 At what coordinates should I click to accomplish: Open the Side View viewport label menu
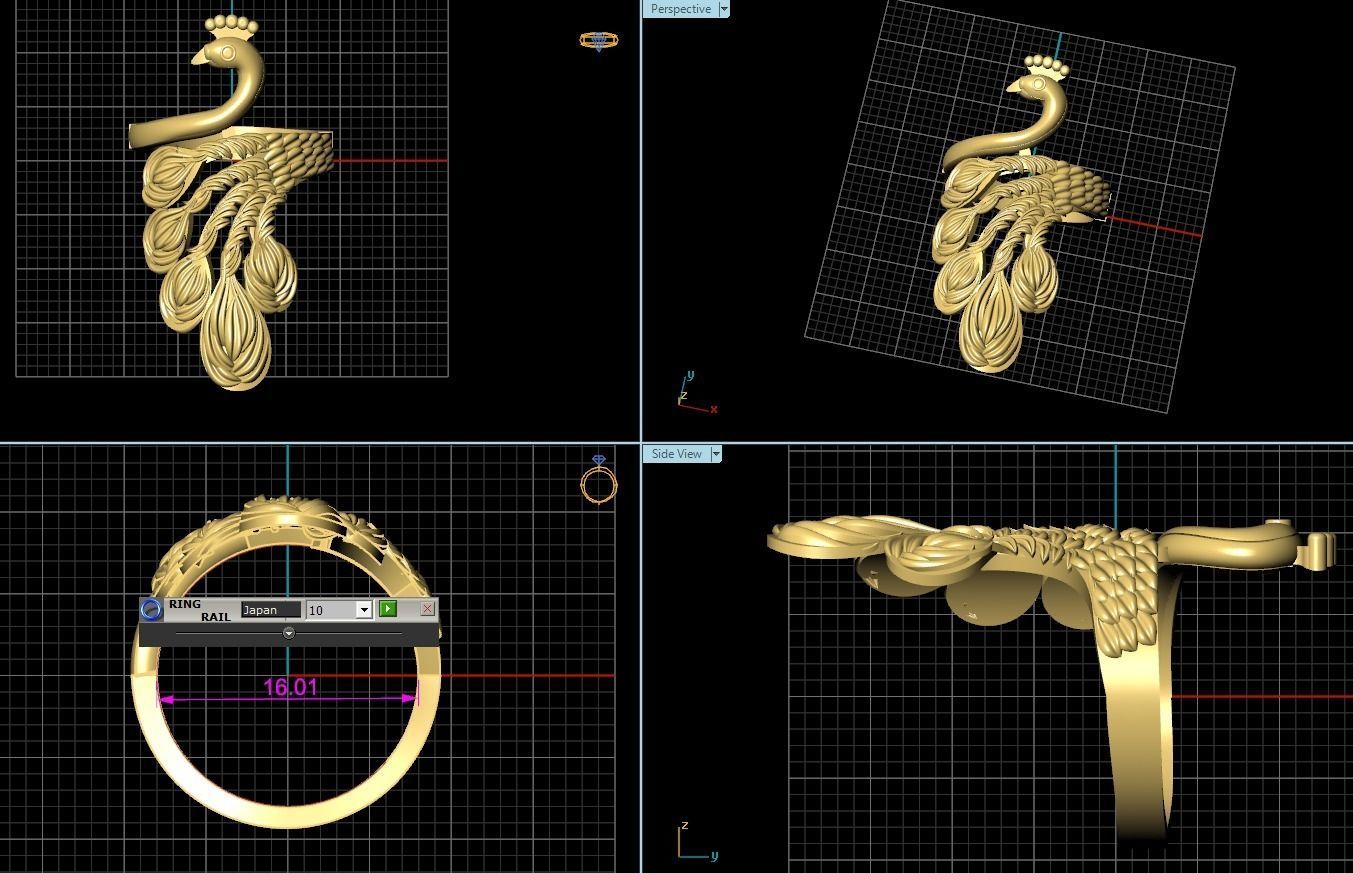point(677,454)
